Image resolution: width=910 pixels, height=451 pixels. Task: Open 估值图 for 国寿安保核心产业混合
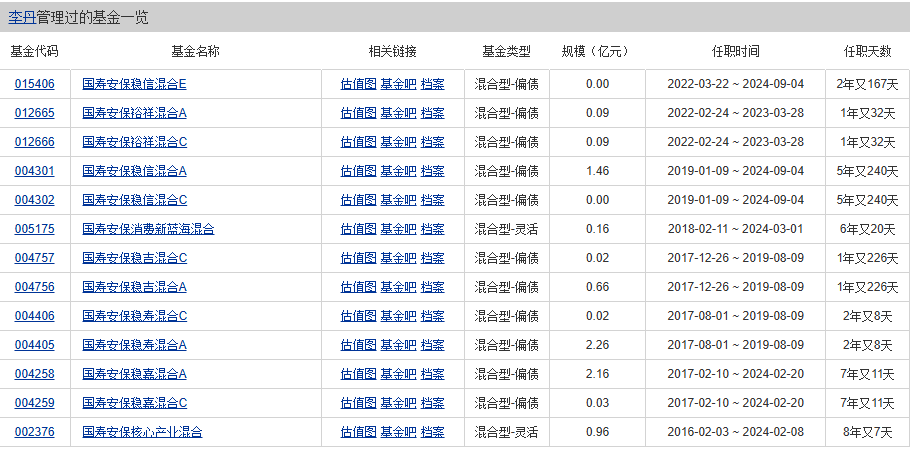click(x=358, y=432)
